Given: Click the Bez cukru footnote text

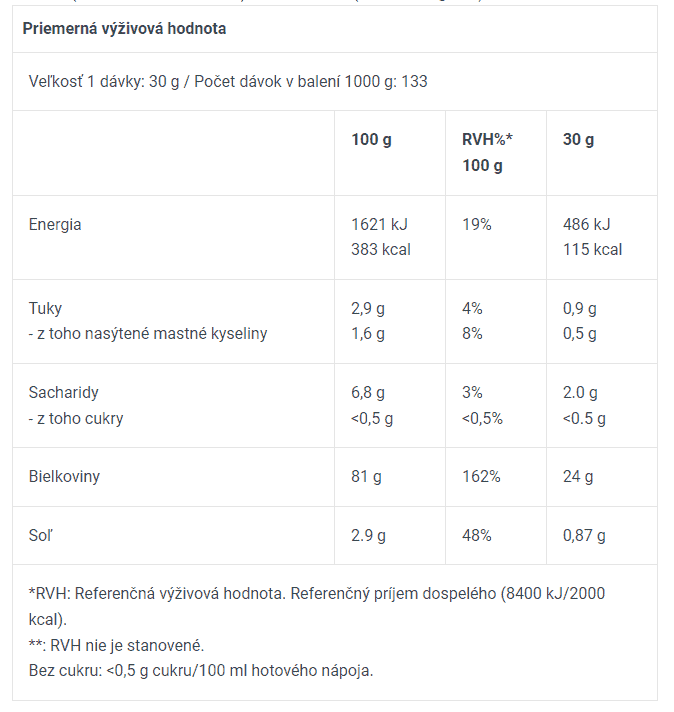Looking at the screenshot, I should (201, 670).
